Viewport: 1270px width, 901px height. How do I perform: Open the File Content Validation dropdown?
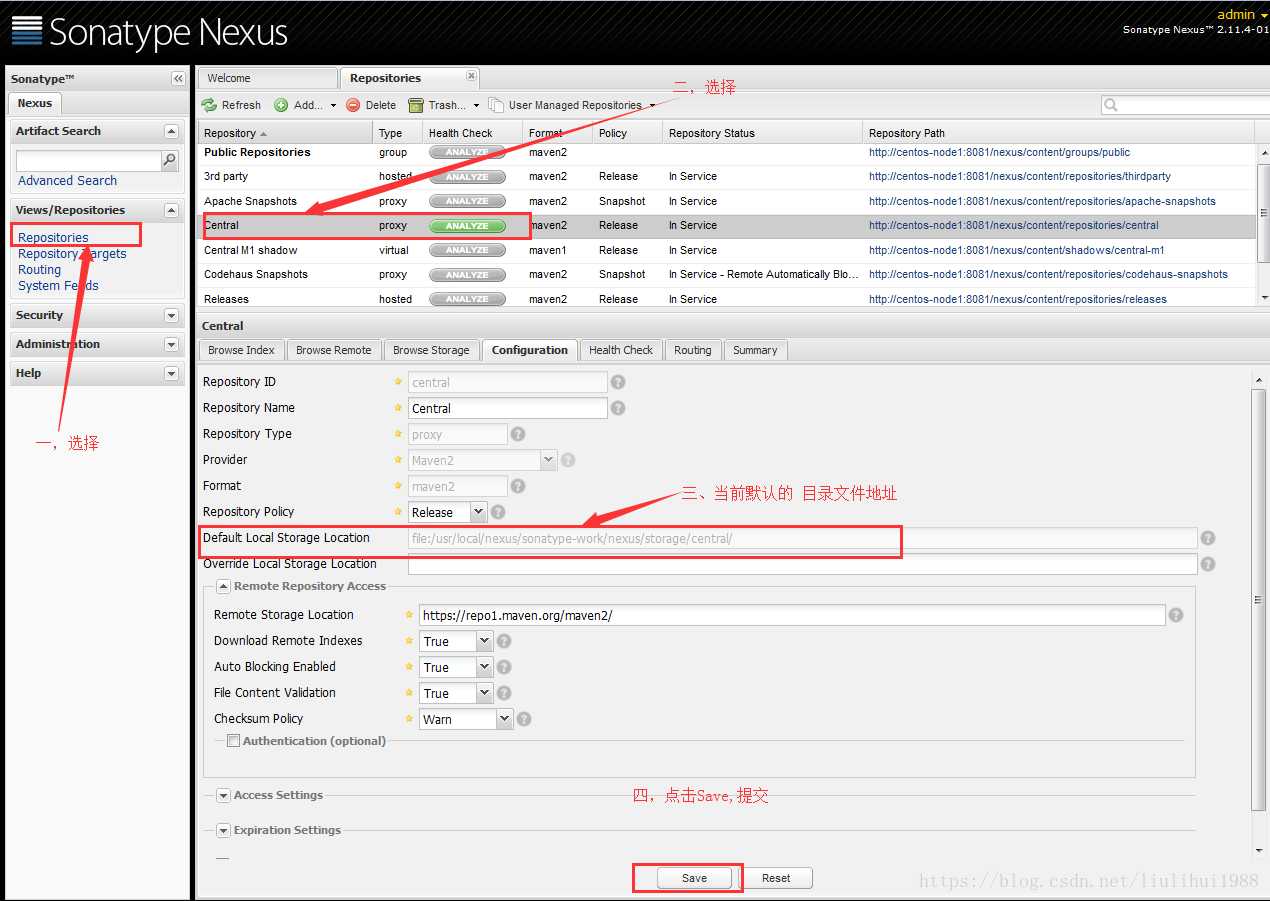tap(485, 693)
